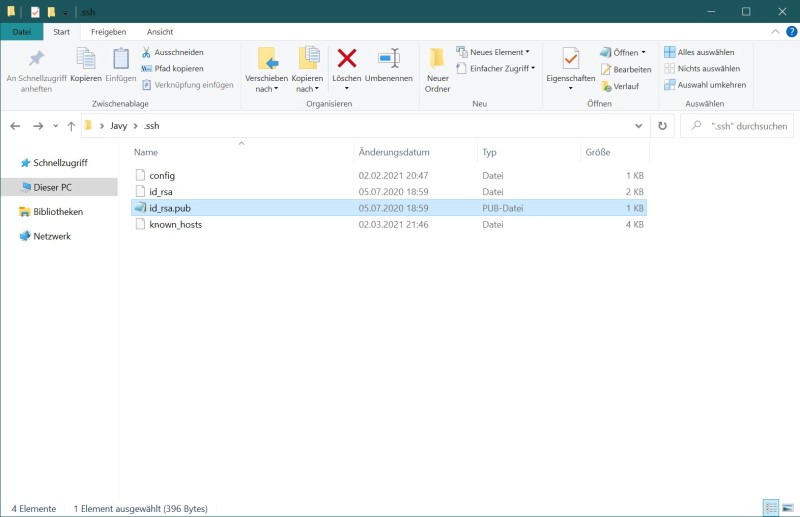Open Bibliotheken in navigation pane
800x517 pixels.
pyautogui.click(x=51, y=212)
